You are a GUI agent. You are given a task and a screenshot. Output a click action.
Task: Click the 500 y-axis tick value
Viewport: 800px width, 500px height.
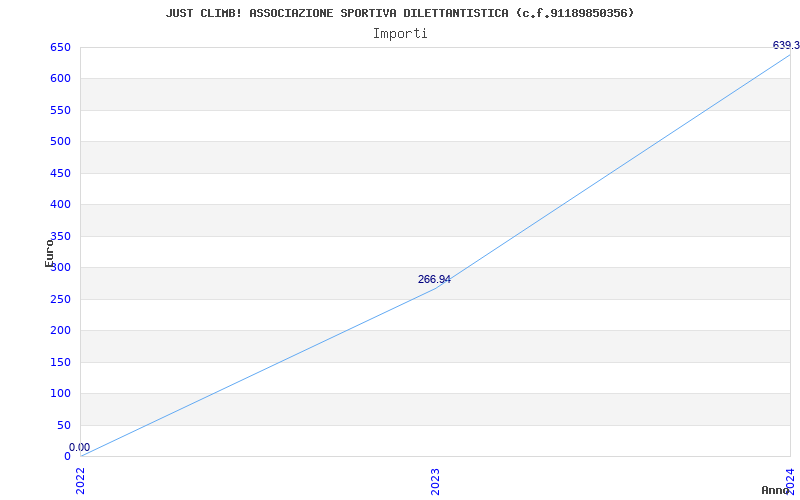click(x=60, y=141)
